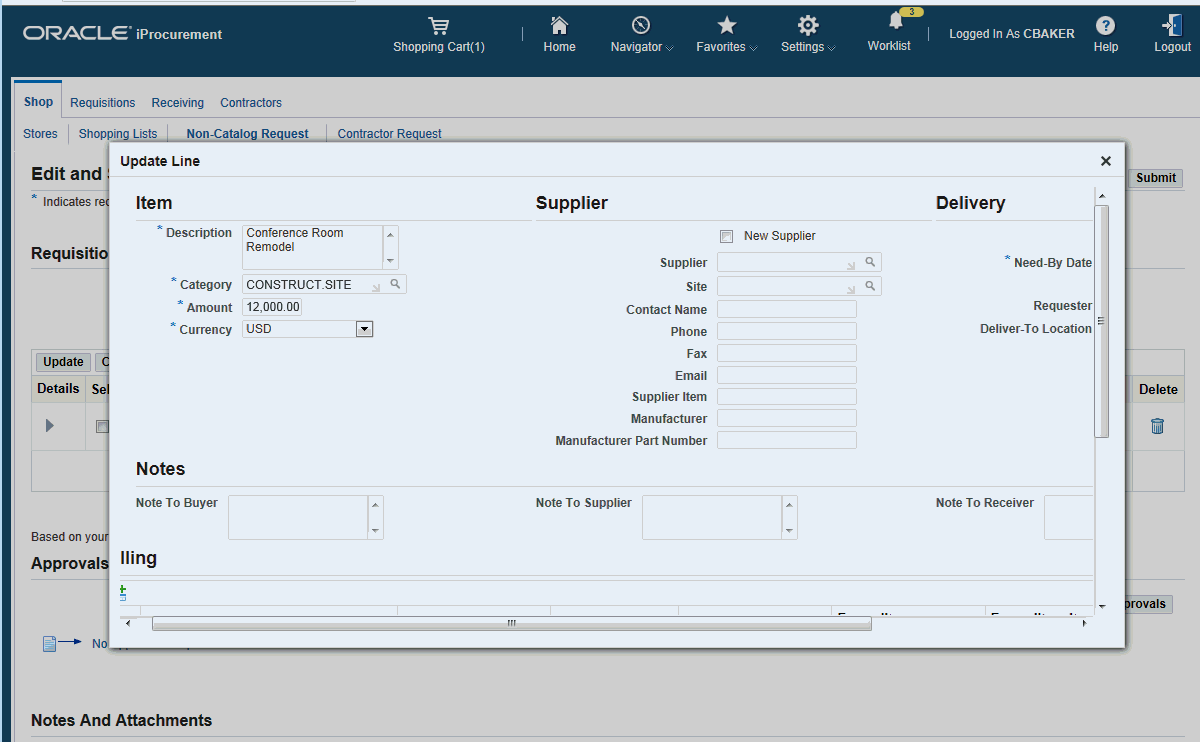Click the Logout door icon
Viewport: 1200px width, 742px height.
1172,26
